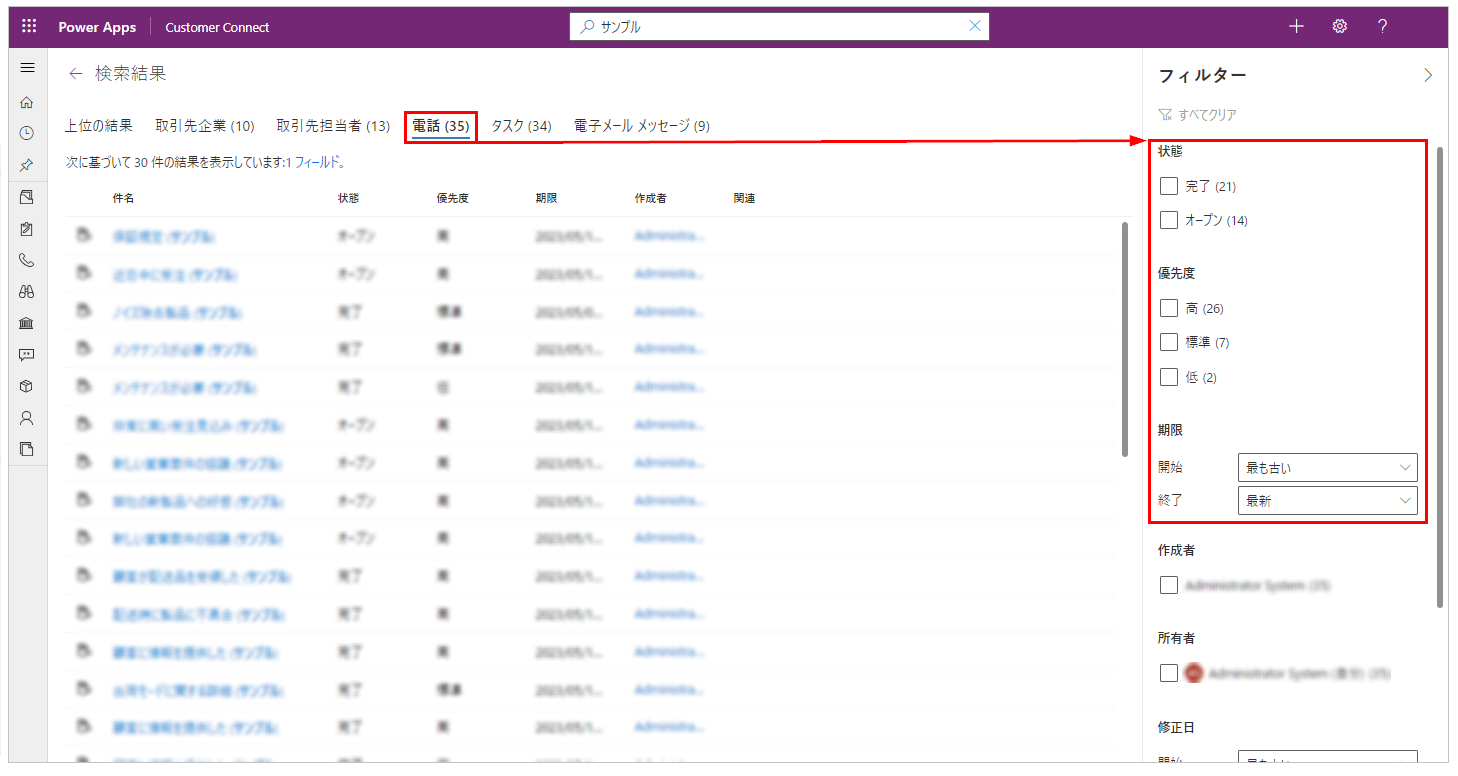1458x776 pixels.
Task: Open the sidebar icon directly below the pin
Action: [x=27, y=197]
